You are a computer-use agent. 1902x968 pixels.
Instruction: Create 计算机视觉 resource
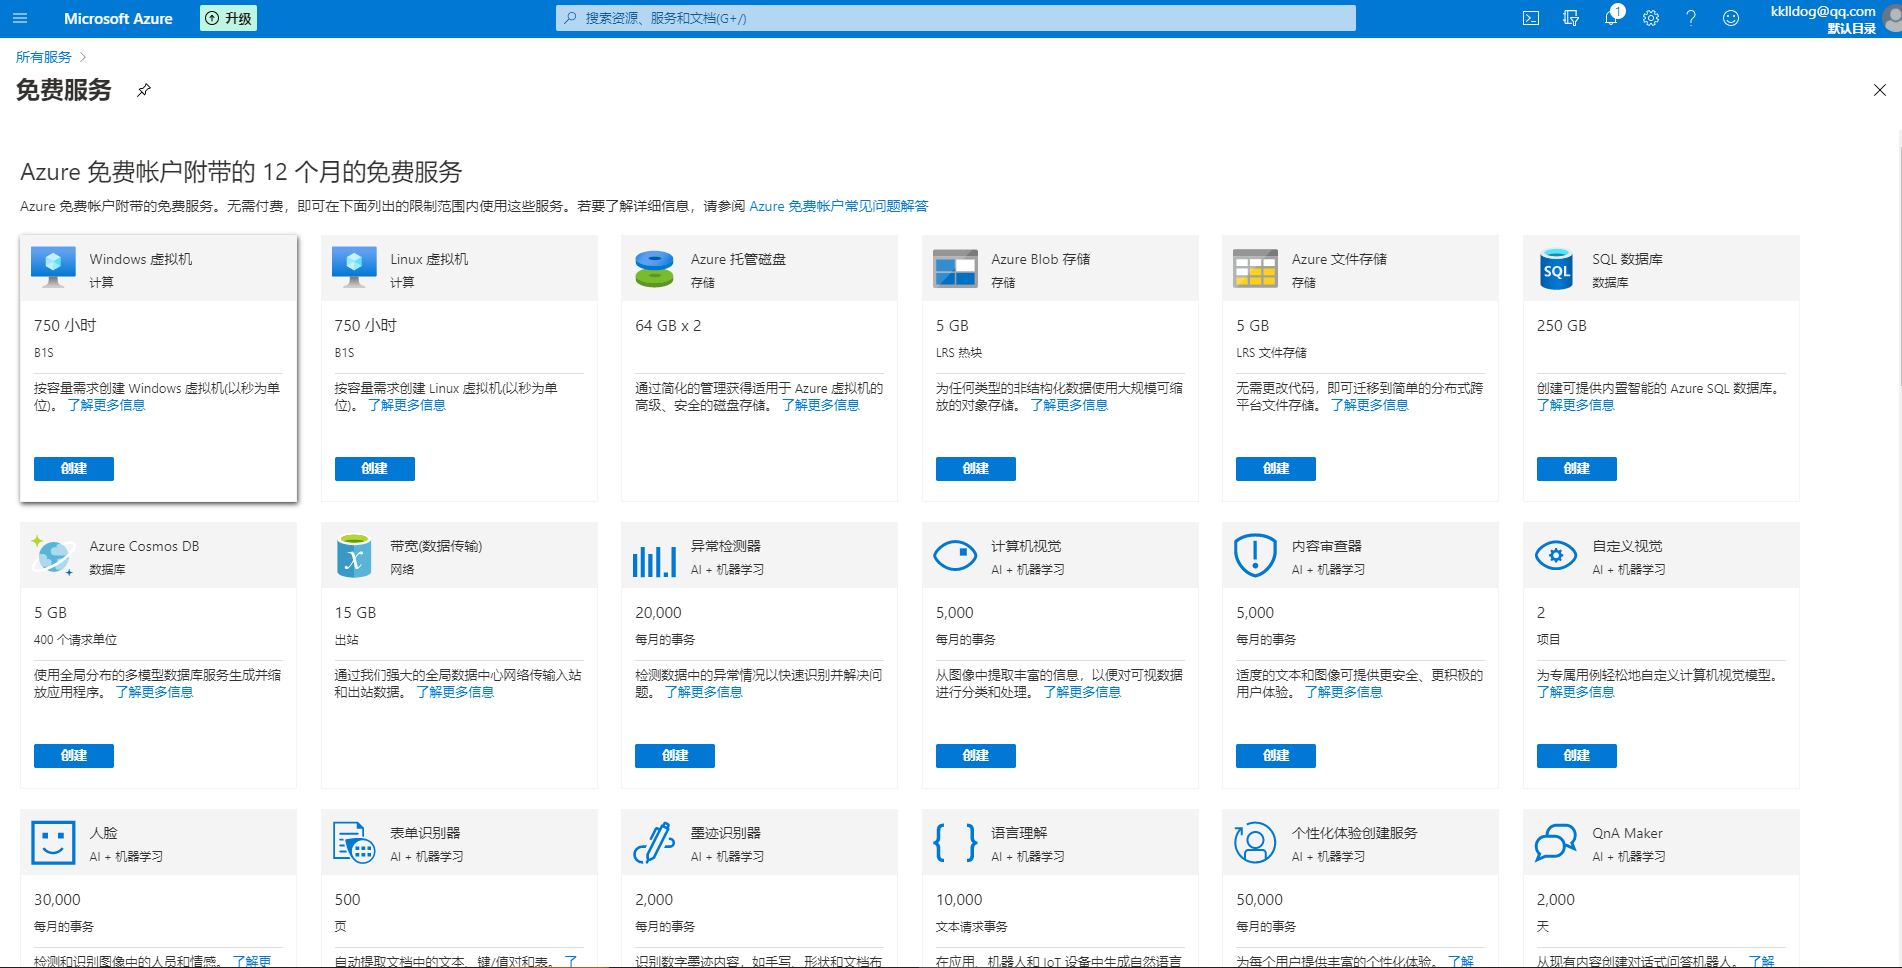975,756
